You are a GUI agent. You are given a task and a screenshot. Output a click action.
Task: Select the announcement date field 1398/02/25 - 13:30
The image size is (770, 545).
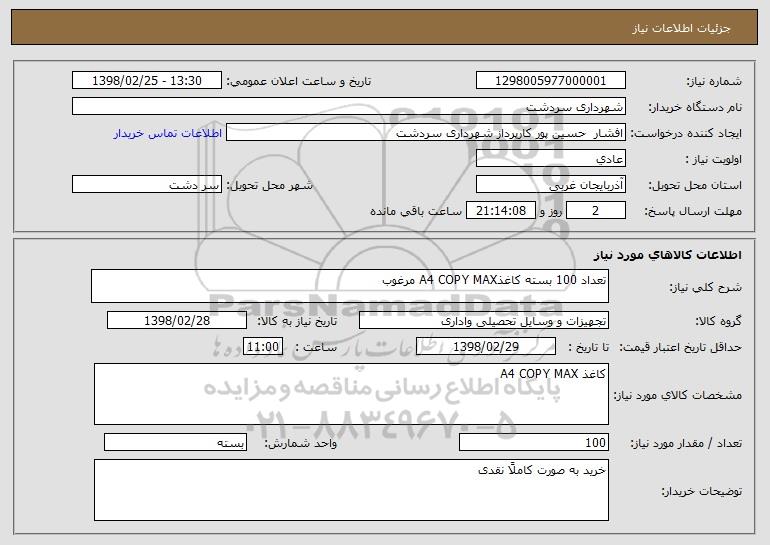[x=147, y=81]
